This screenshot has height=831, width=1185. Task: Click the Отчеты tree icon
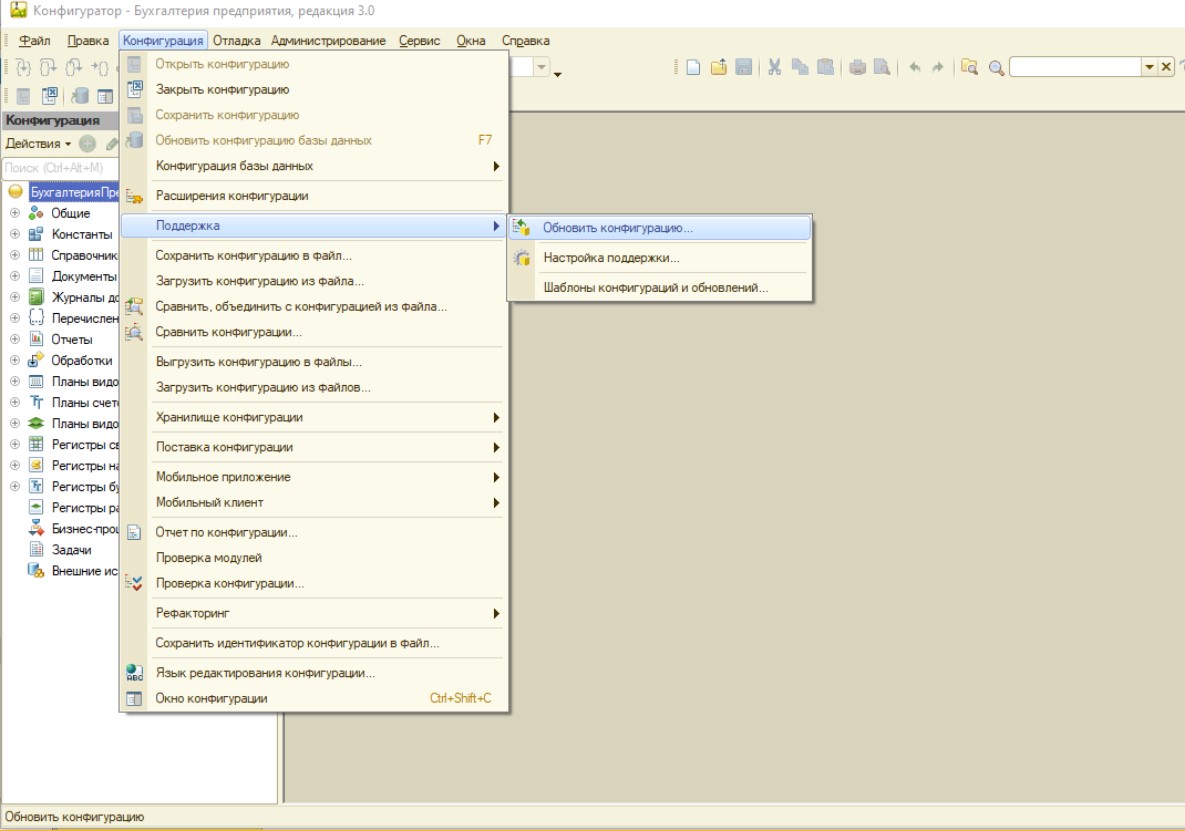coord(36,339)
